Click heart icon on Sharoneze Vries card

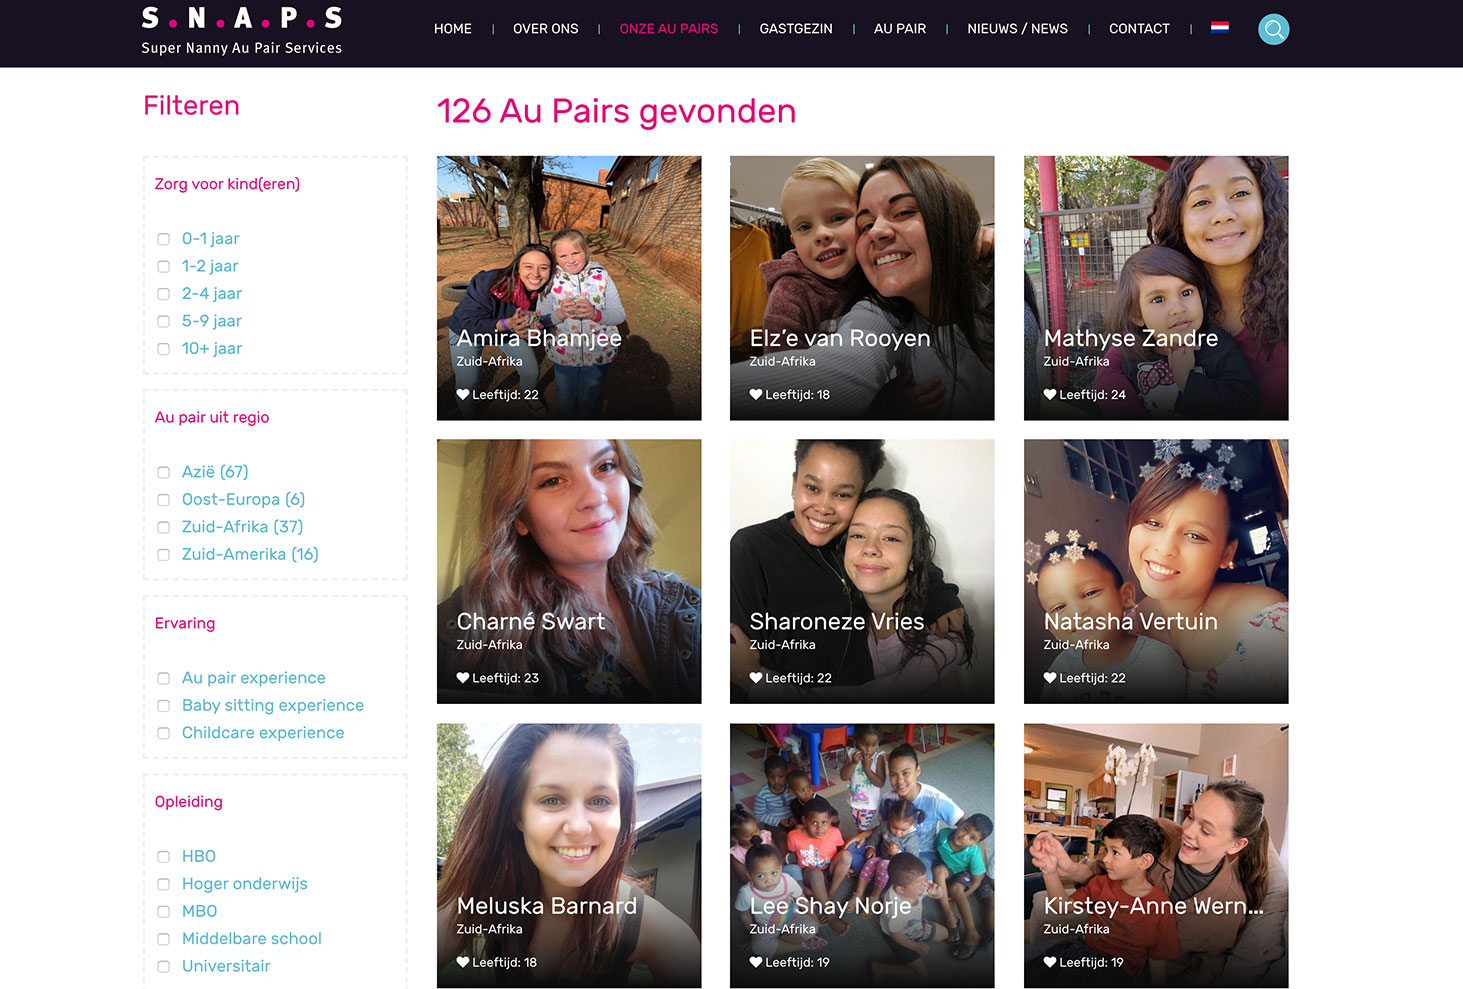click(x=756, y=678)
